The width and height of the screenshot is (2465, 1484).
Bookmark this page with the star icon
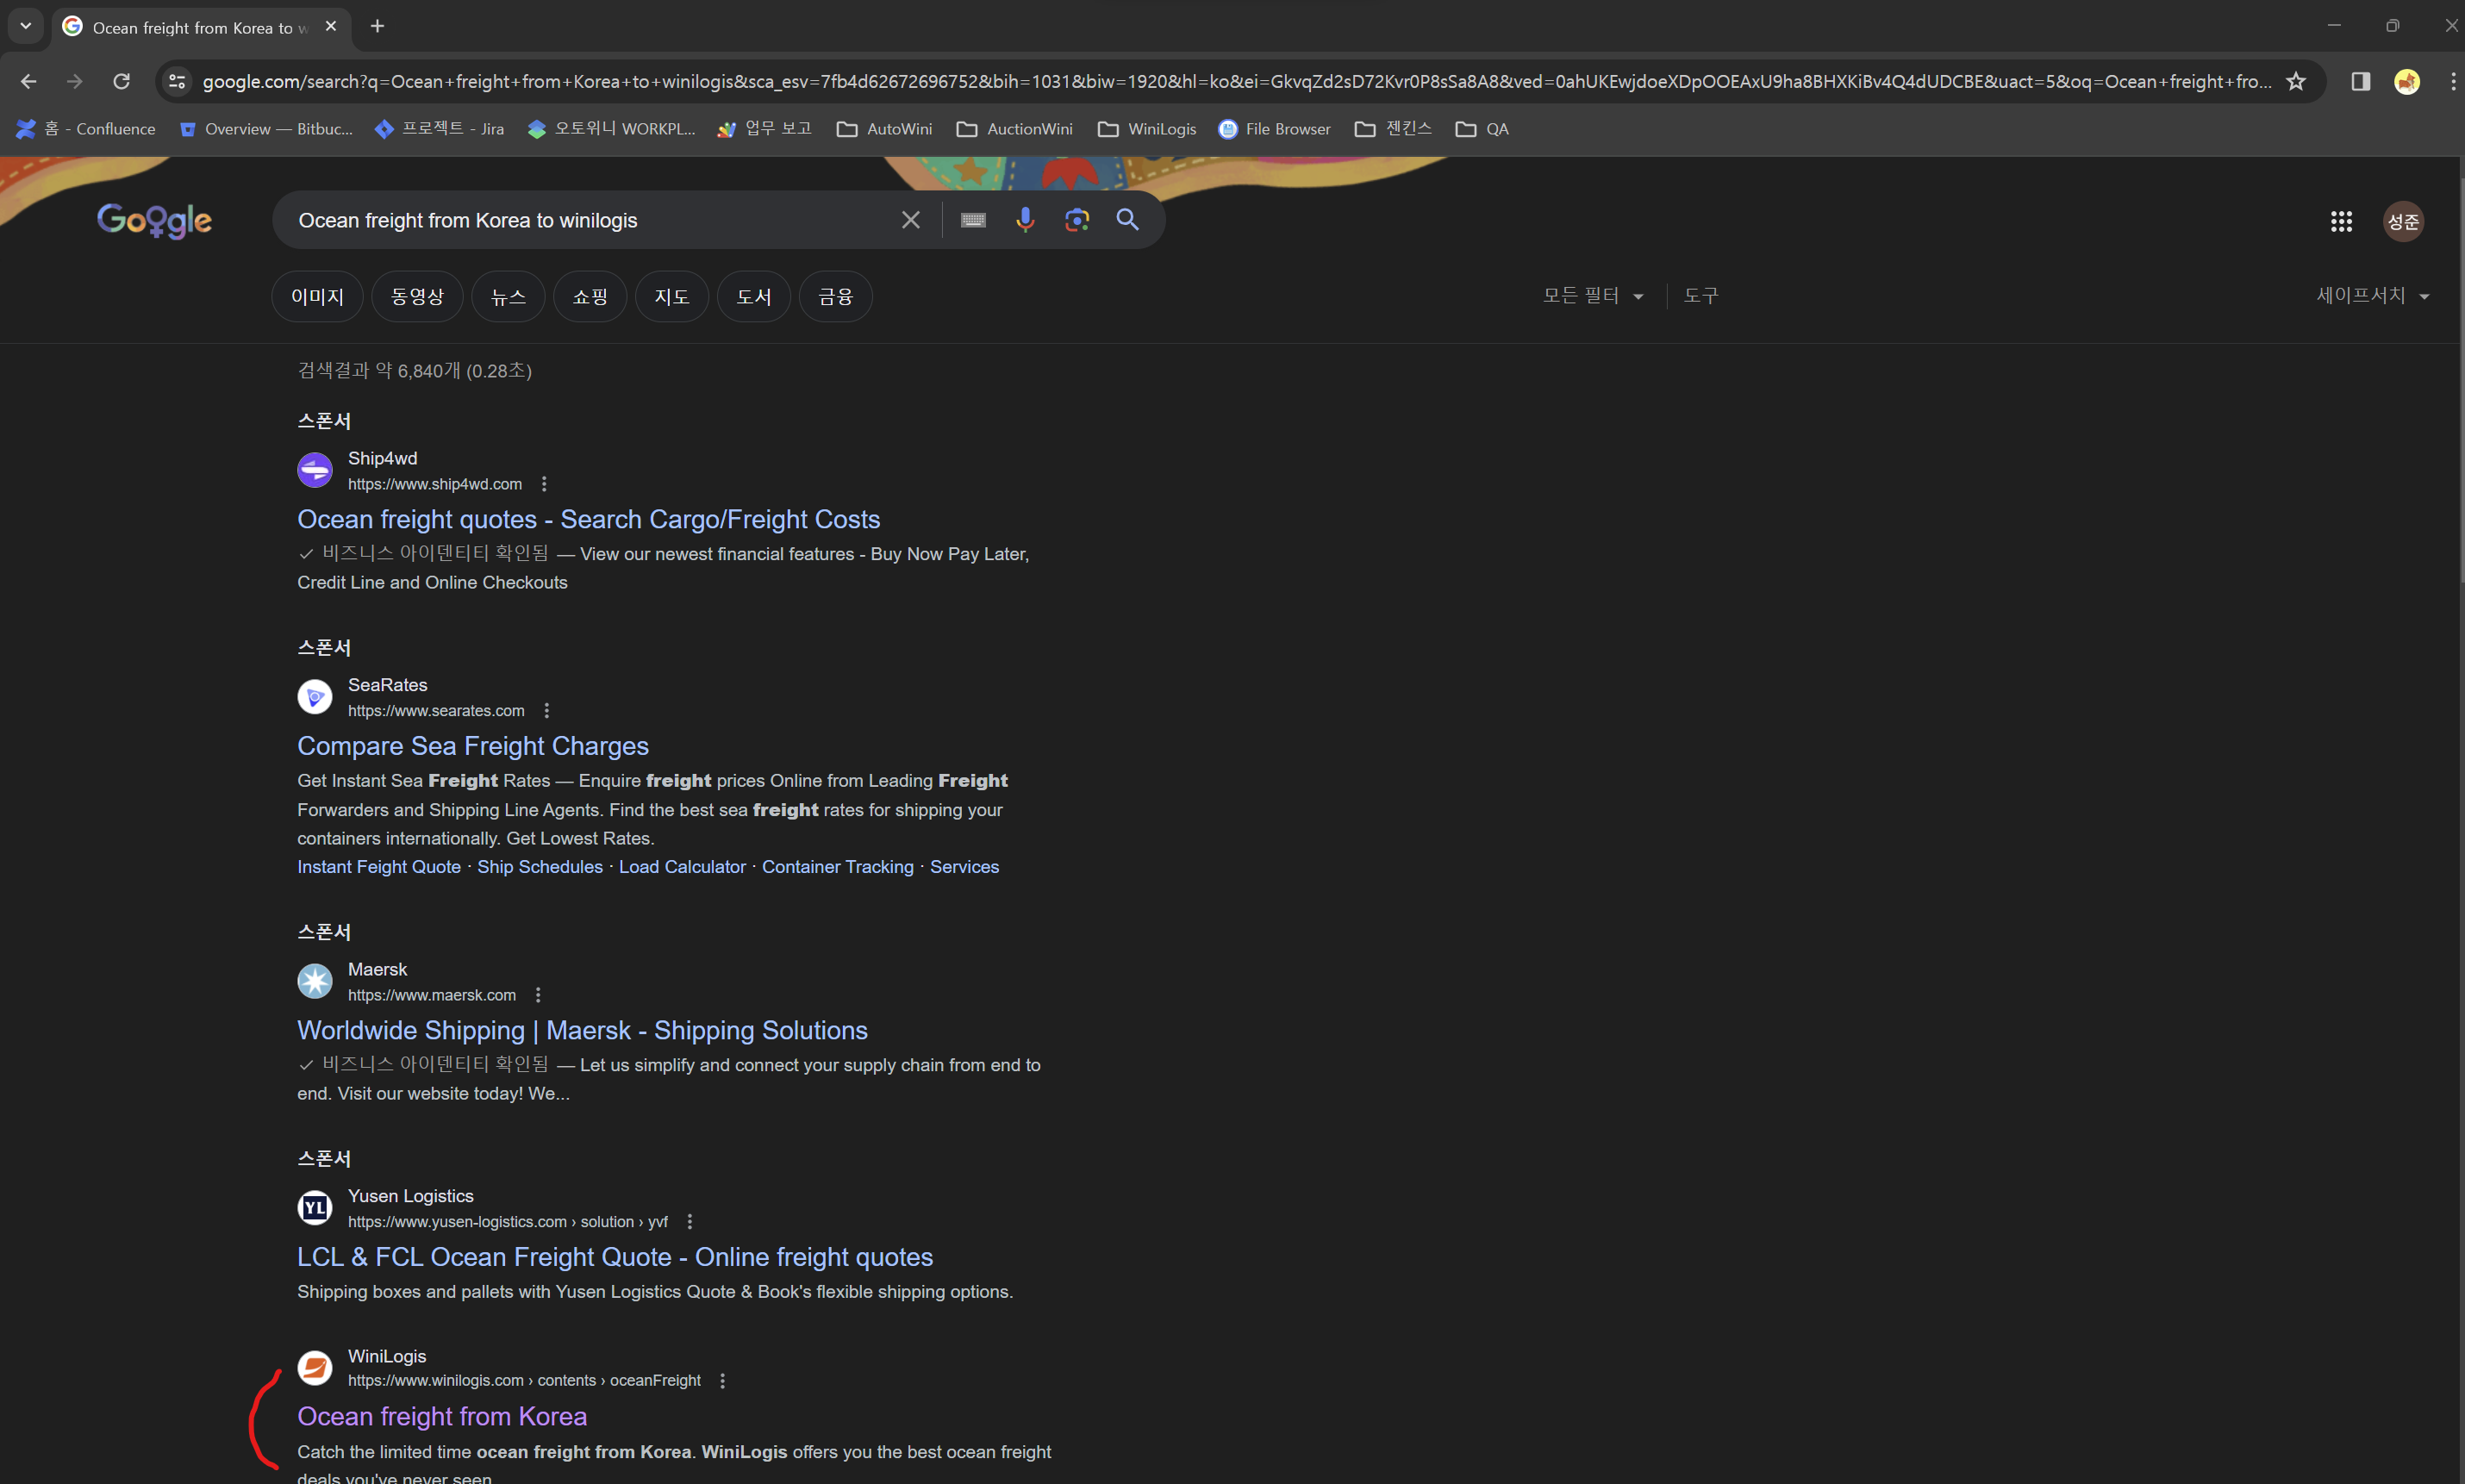tap(2295, 82)
